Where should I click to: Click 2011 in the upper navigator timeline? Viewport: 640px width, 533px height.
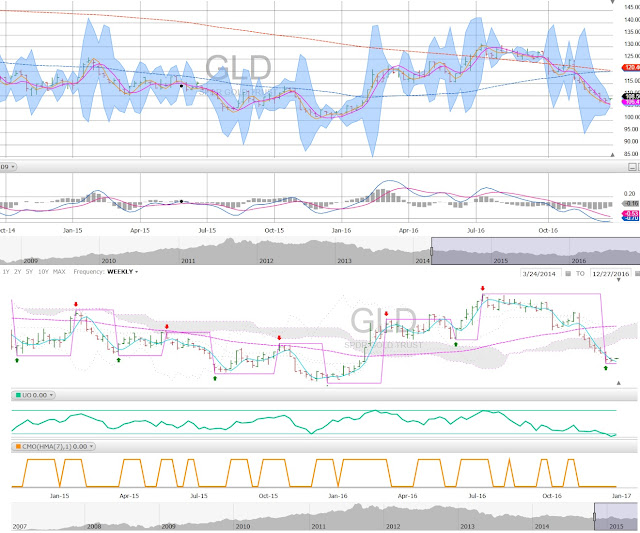click(x=188, y=260)
